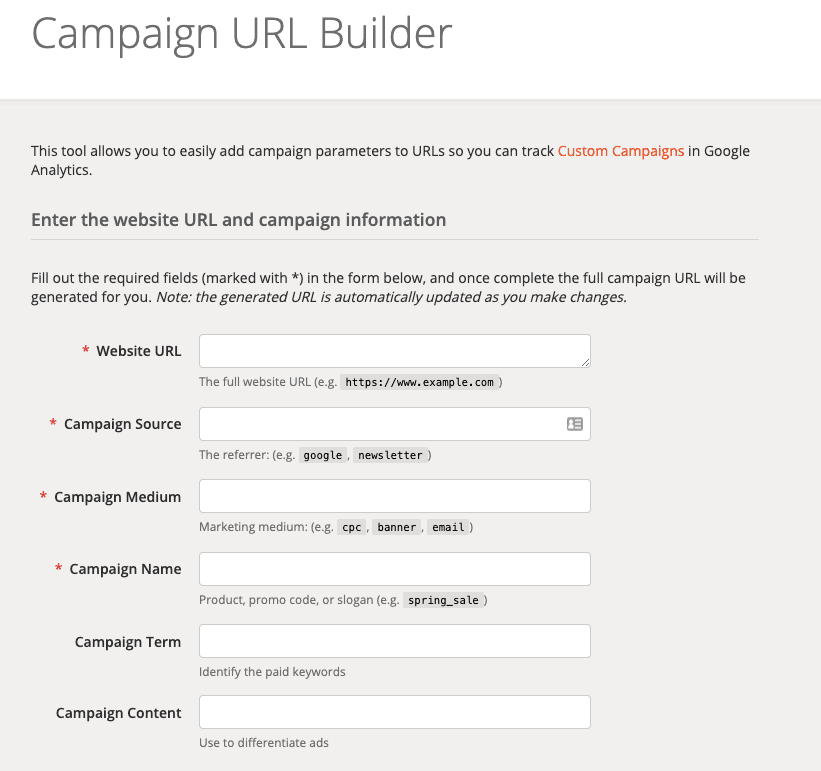
Task: Click inside the Campaign Content field
Action: (395, 712)
